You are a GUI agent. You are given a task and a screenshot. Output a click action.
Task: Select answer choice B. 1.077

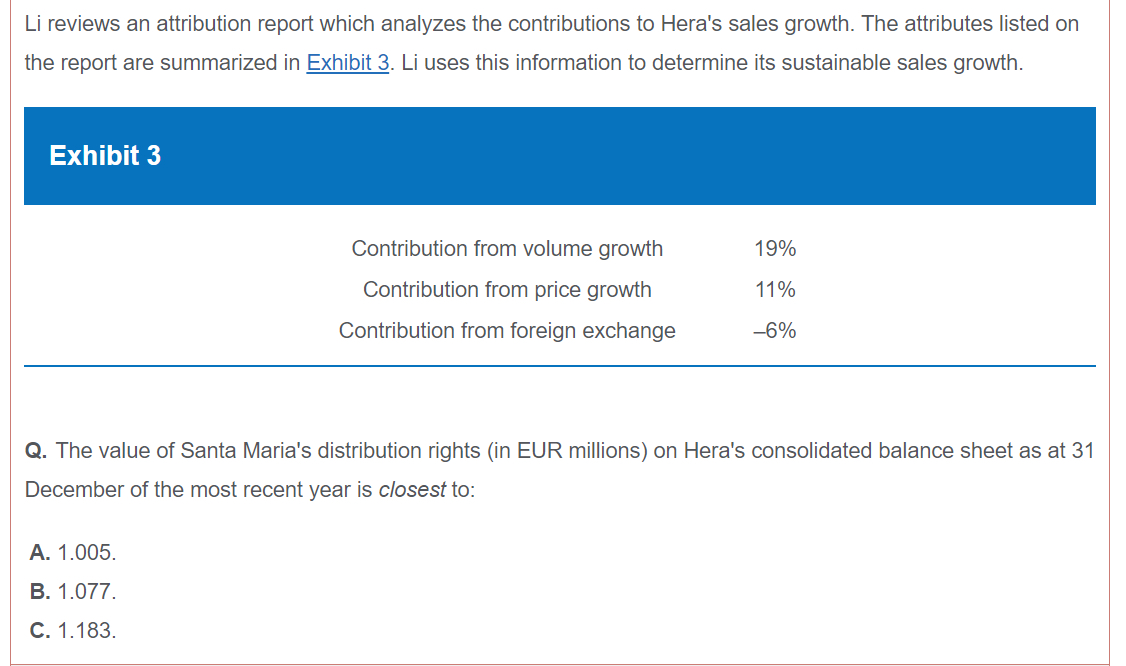(x=73, y=591)
